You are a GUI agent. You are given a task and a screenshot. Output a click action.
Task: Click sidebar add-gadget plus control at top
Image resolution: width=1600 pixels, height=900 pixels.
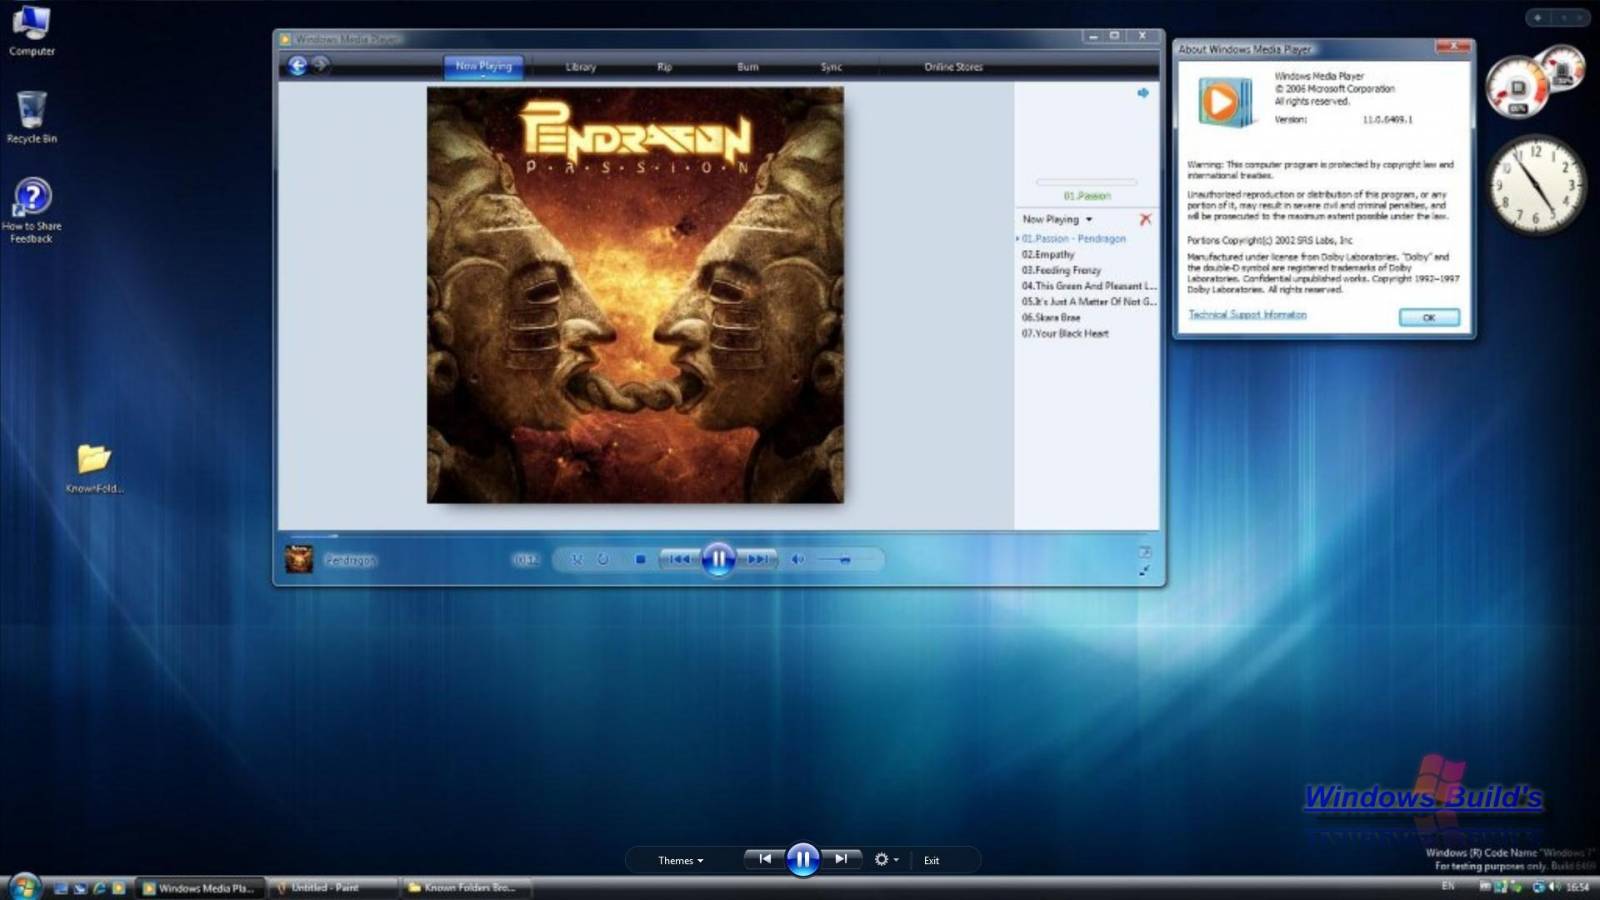pyautogui.click(x=1538, y=17)
